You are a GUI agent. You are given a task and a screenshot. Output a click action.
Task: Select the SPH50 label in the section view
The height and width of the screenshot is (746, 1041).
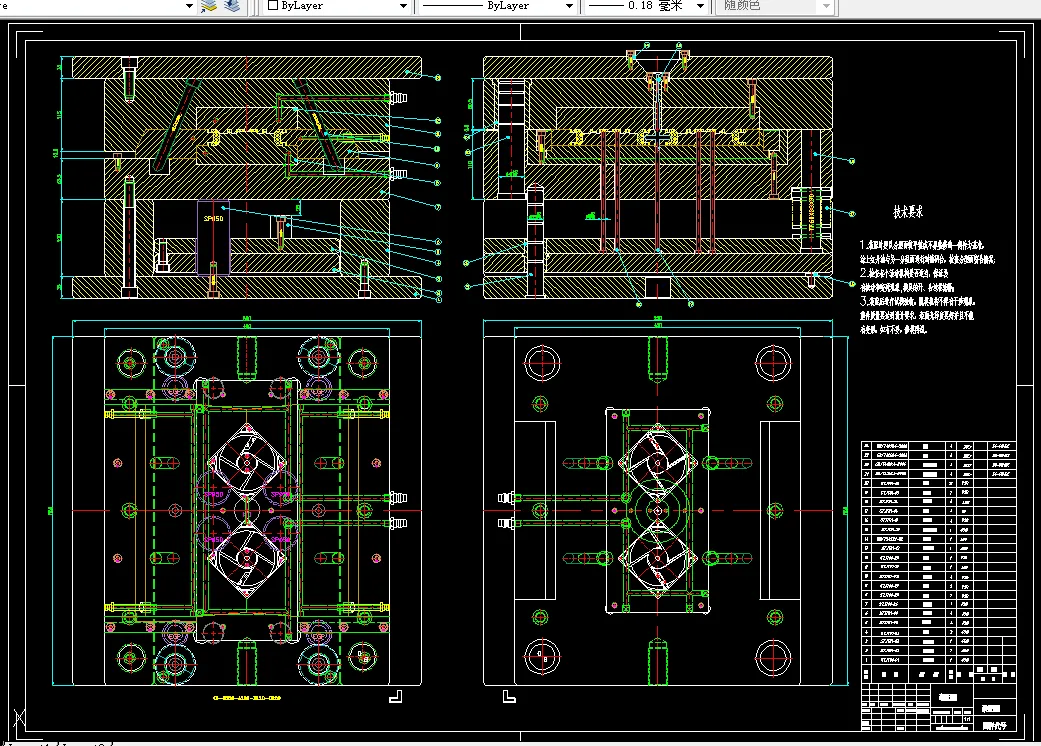pos(214,217)
